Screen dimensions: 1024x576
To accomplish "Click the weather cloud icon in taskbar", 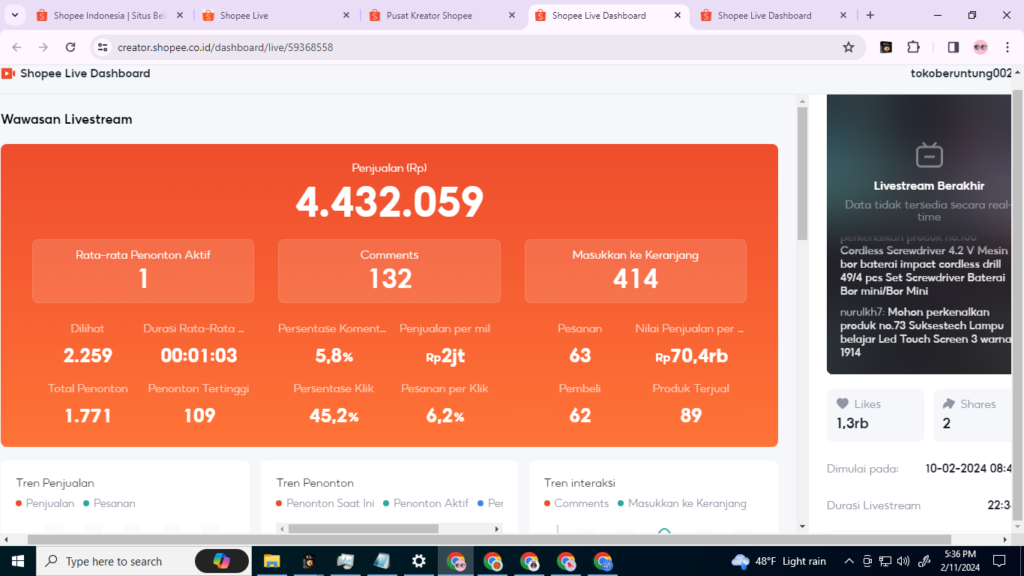I will click(740, 561).
